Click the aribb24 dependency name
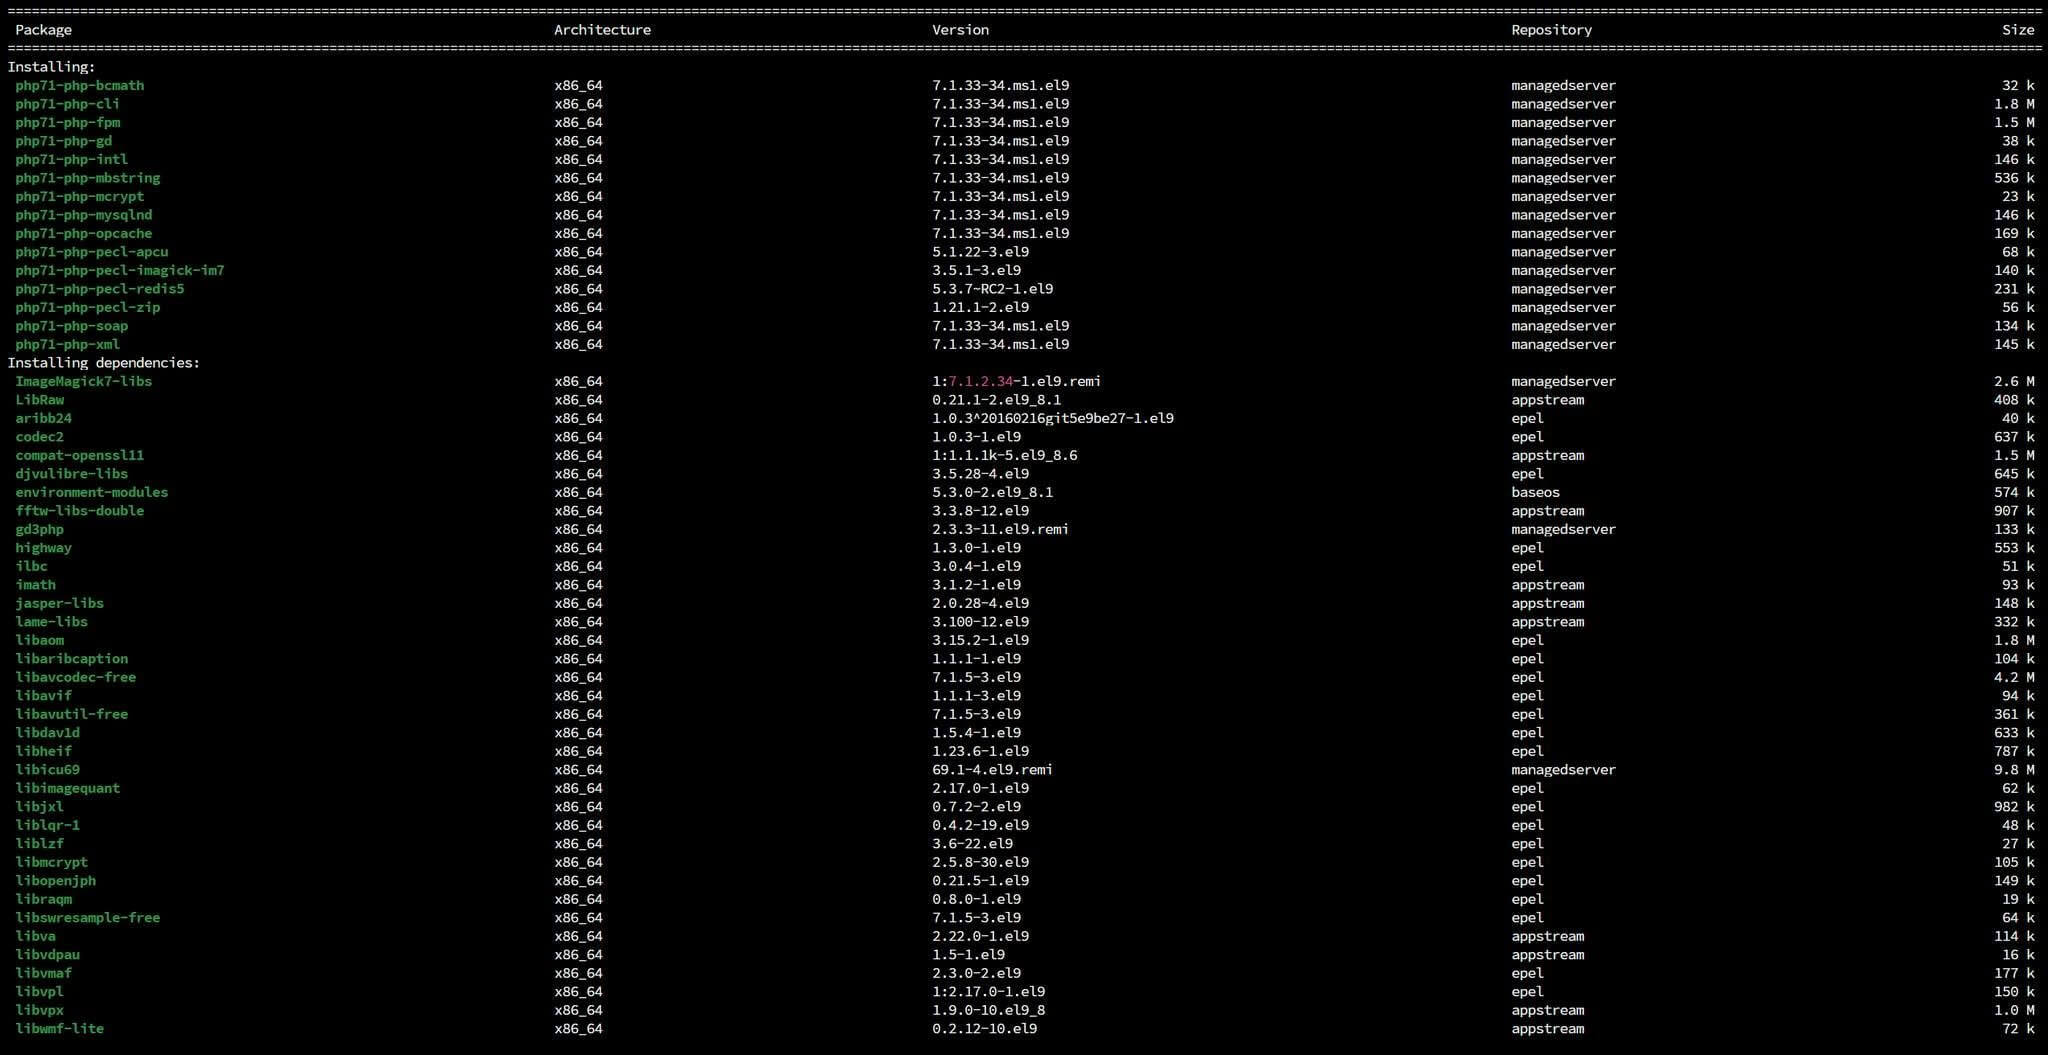 coord(43,419)
